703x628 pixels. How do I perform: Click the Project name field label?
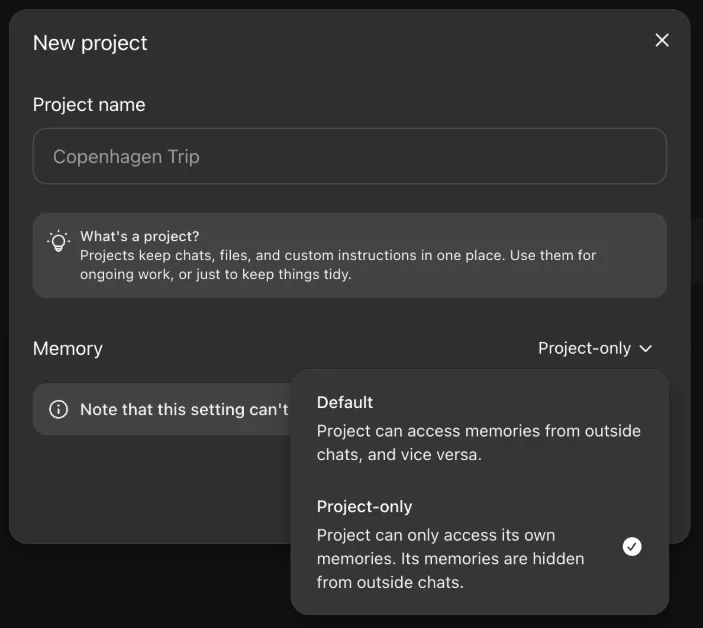coord(89,105)
